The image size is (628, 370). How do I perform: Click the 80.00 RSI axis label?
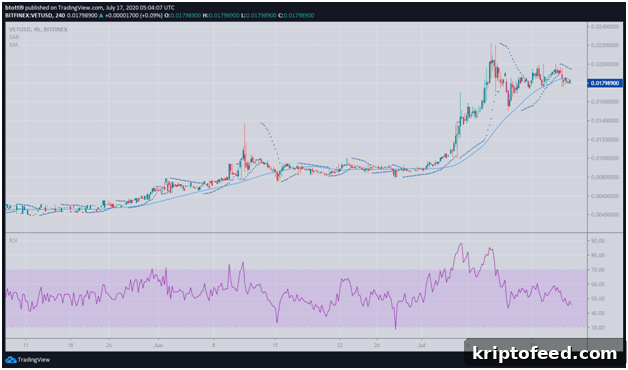pos(599,255)
